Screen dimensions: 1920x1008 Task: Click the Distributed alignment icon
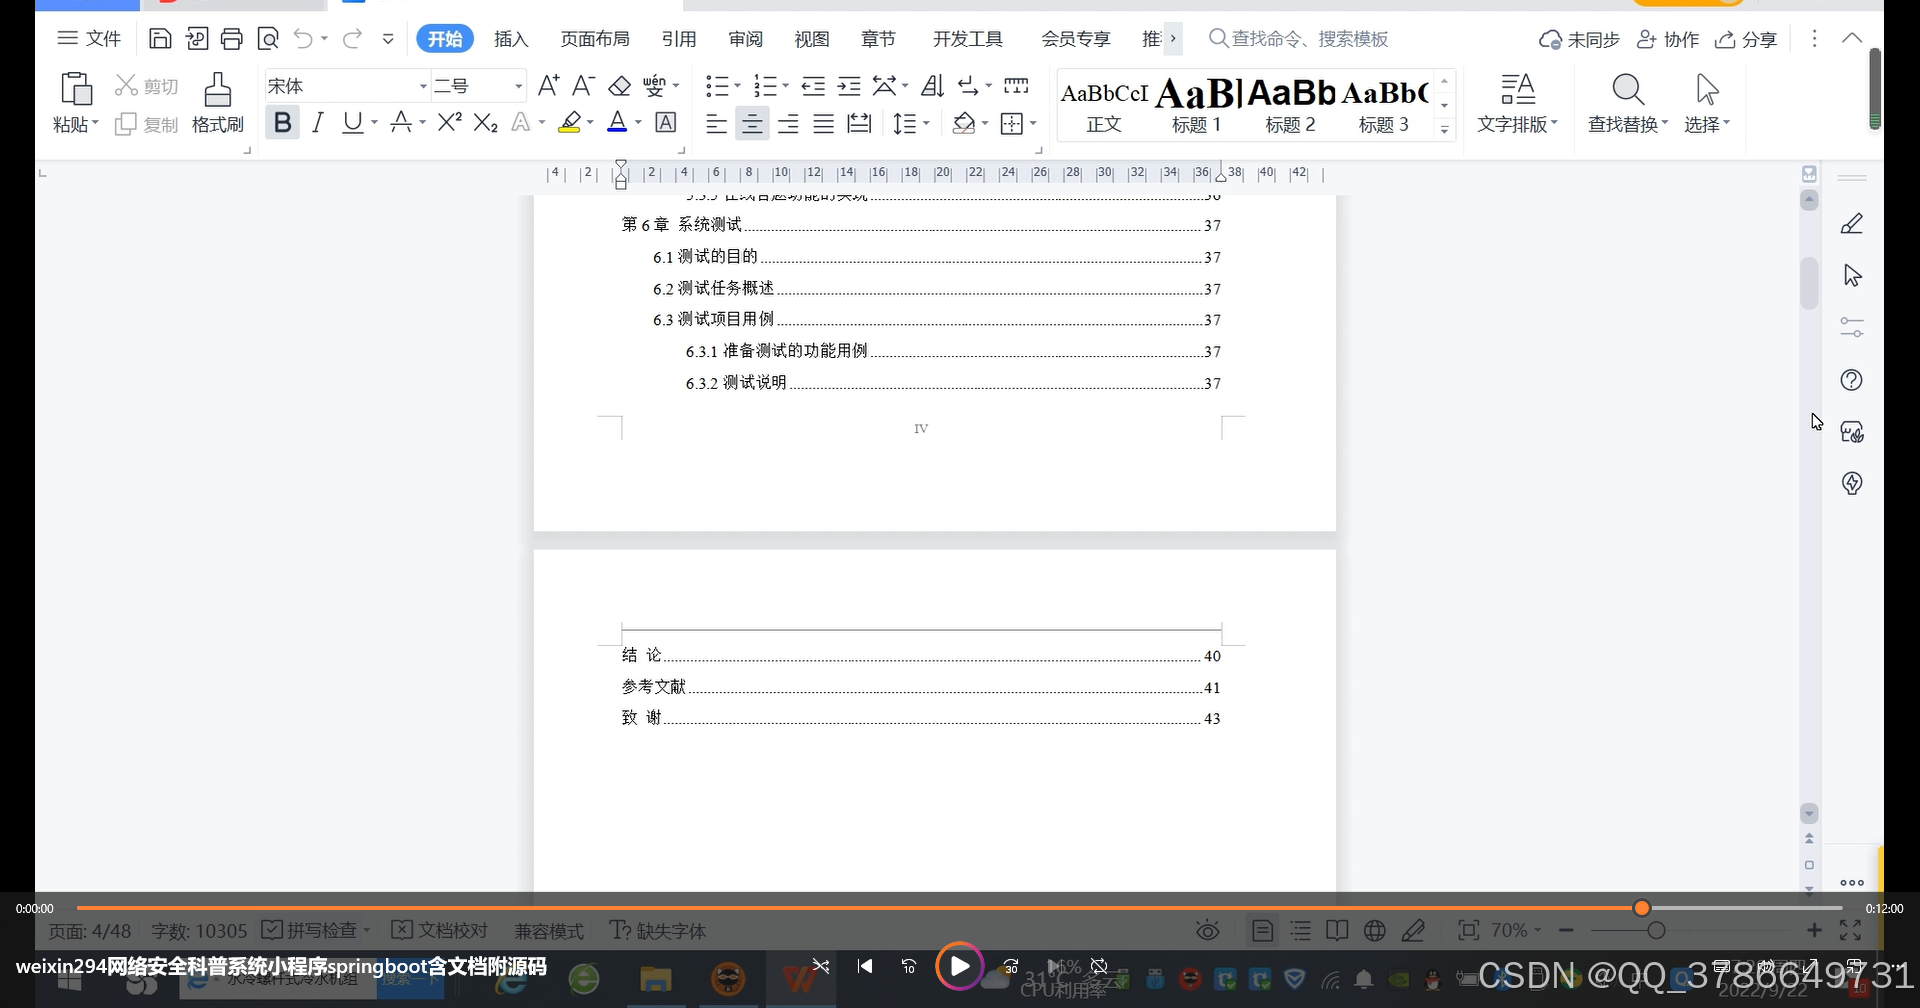[x=859, y=124]
